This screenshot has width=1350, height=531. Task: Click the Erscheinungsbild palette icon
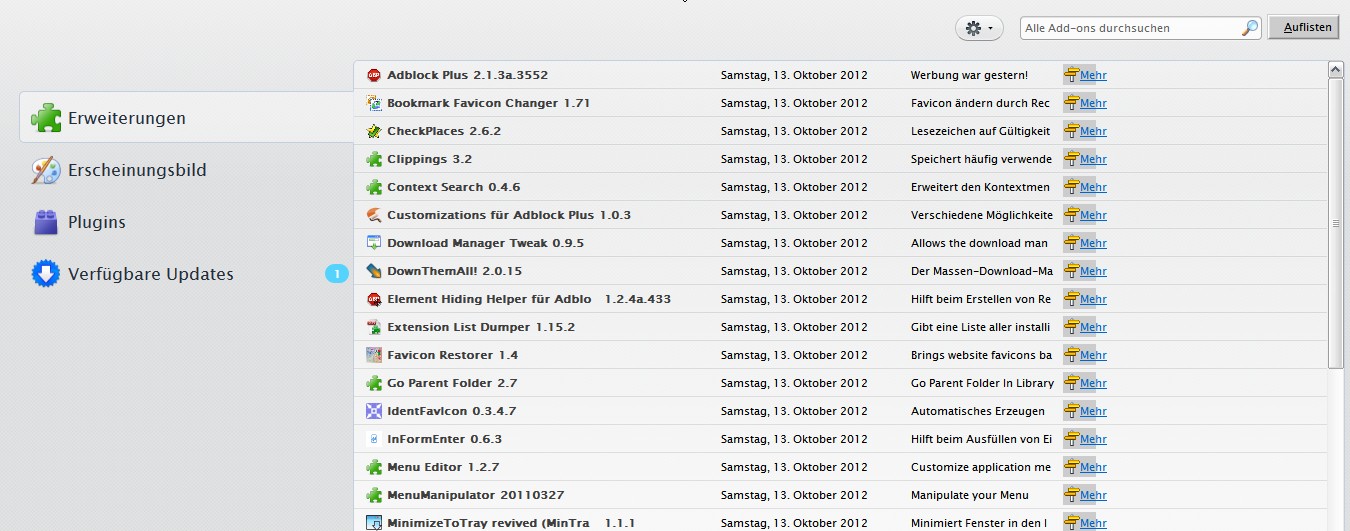(46, 170)
